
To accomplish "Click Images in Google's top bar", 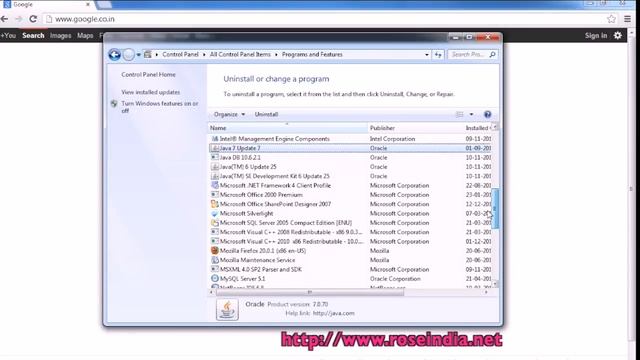I will pyautogui.click(x=60, y=36).
